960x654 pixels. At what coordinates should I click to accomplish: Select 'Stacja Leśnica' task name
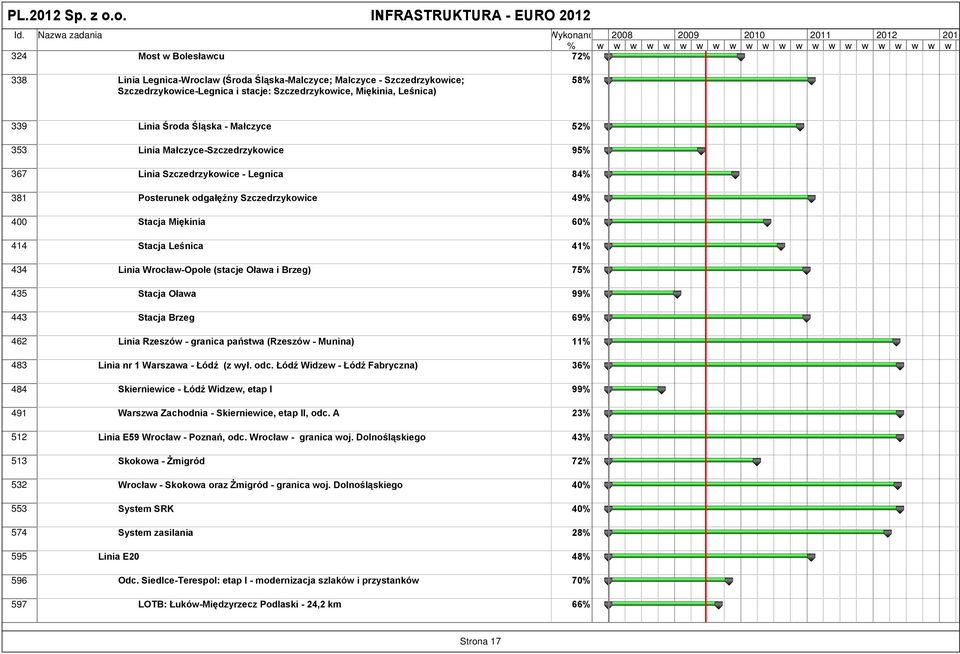(170, 246)
